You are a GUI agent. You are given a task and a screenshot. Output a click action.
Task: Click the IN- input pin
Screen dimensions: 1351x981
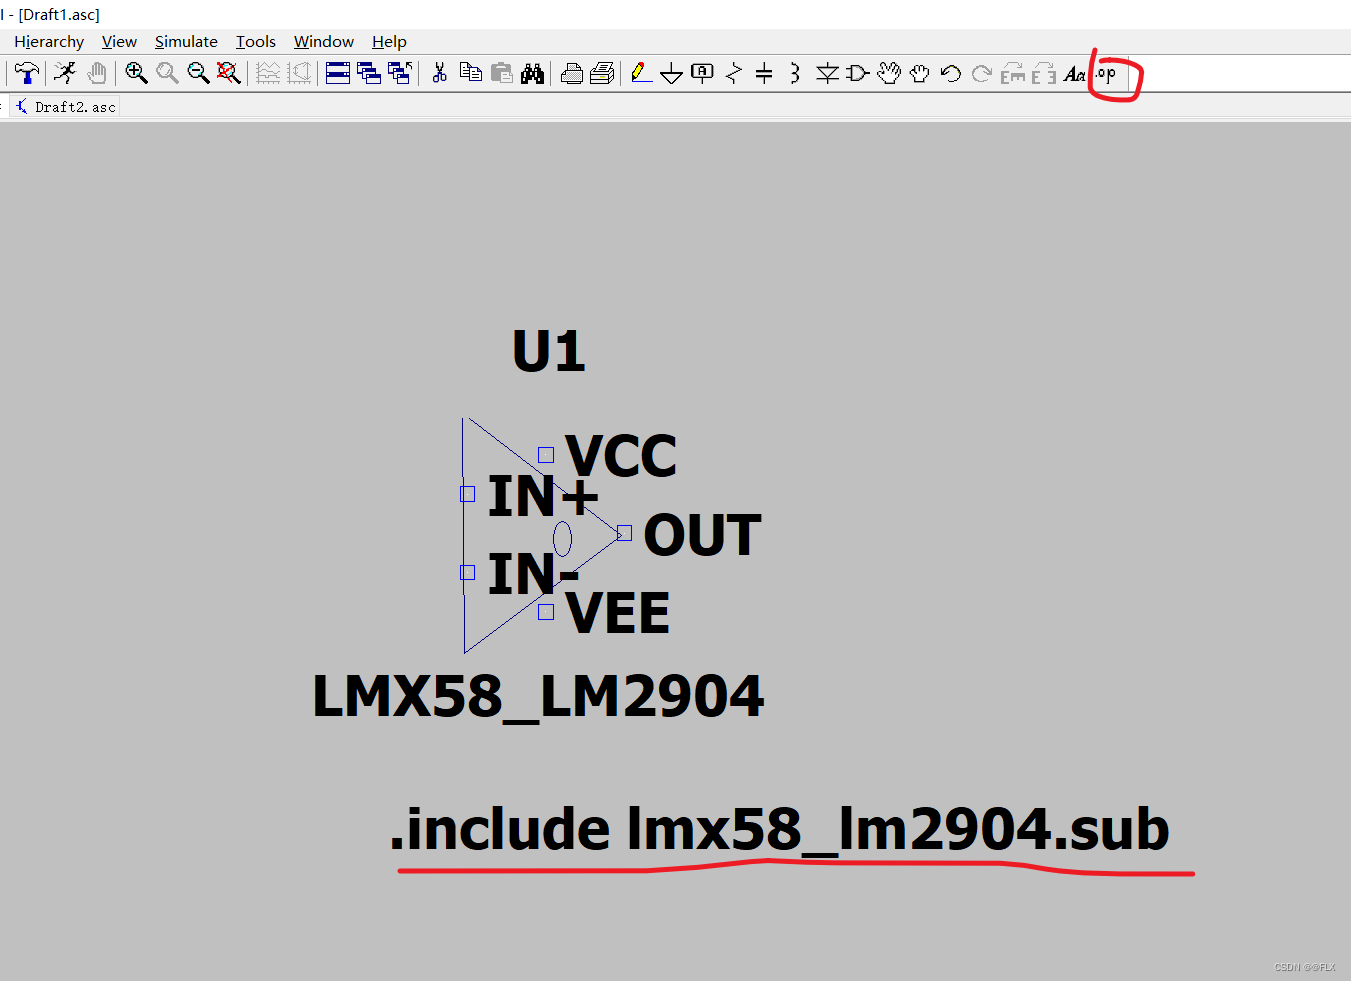[x=467, y=573]
